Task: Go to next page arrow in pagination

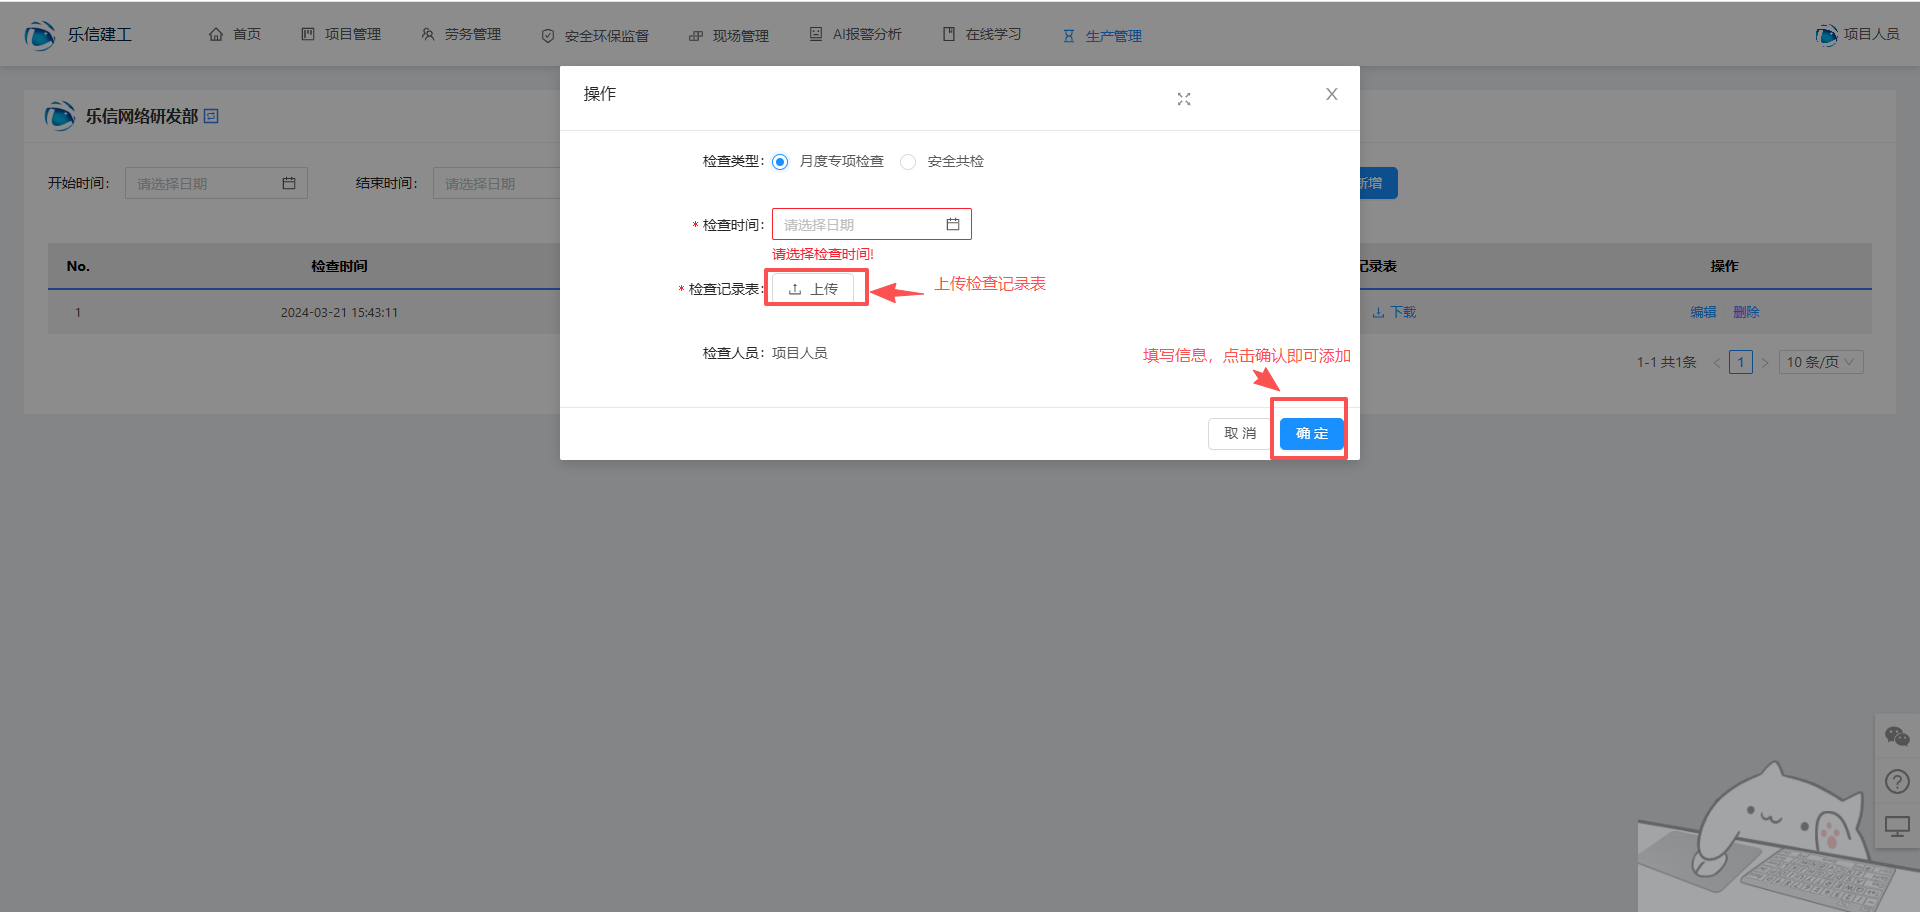Action: coord(1765,362)
